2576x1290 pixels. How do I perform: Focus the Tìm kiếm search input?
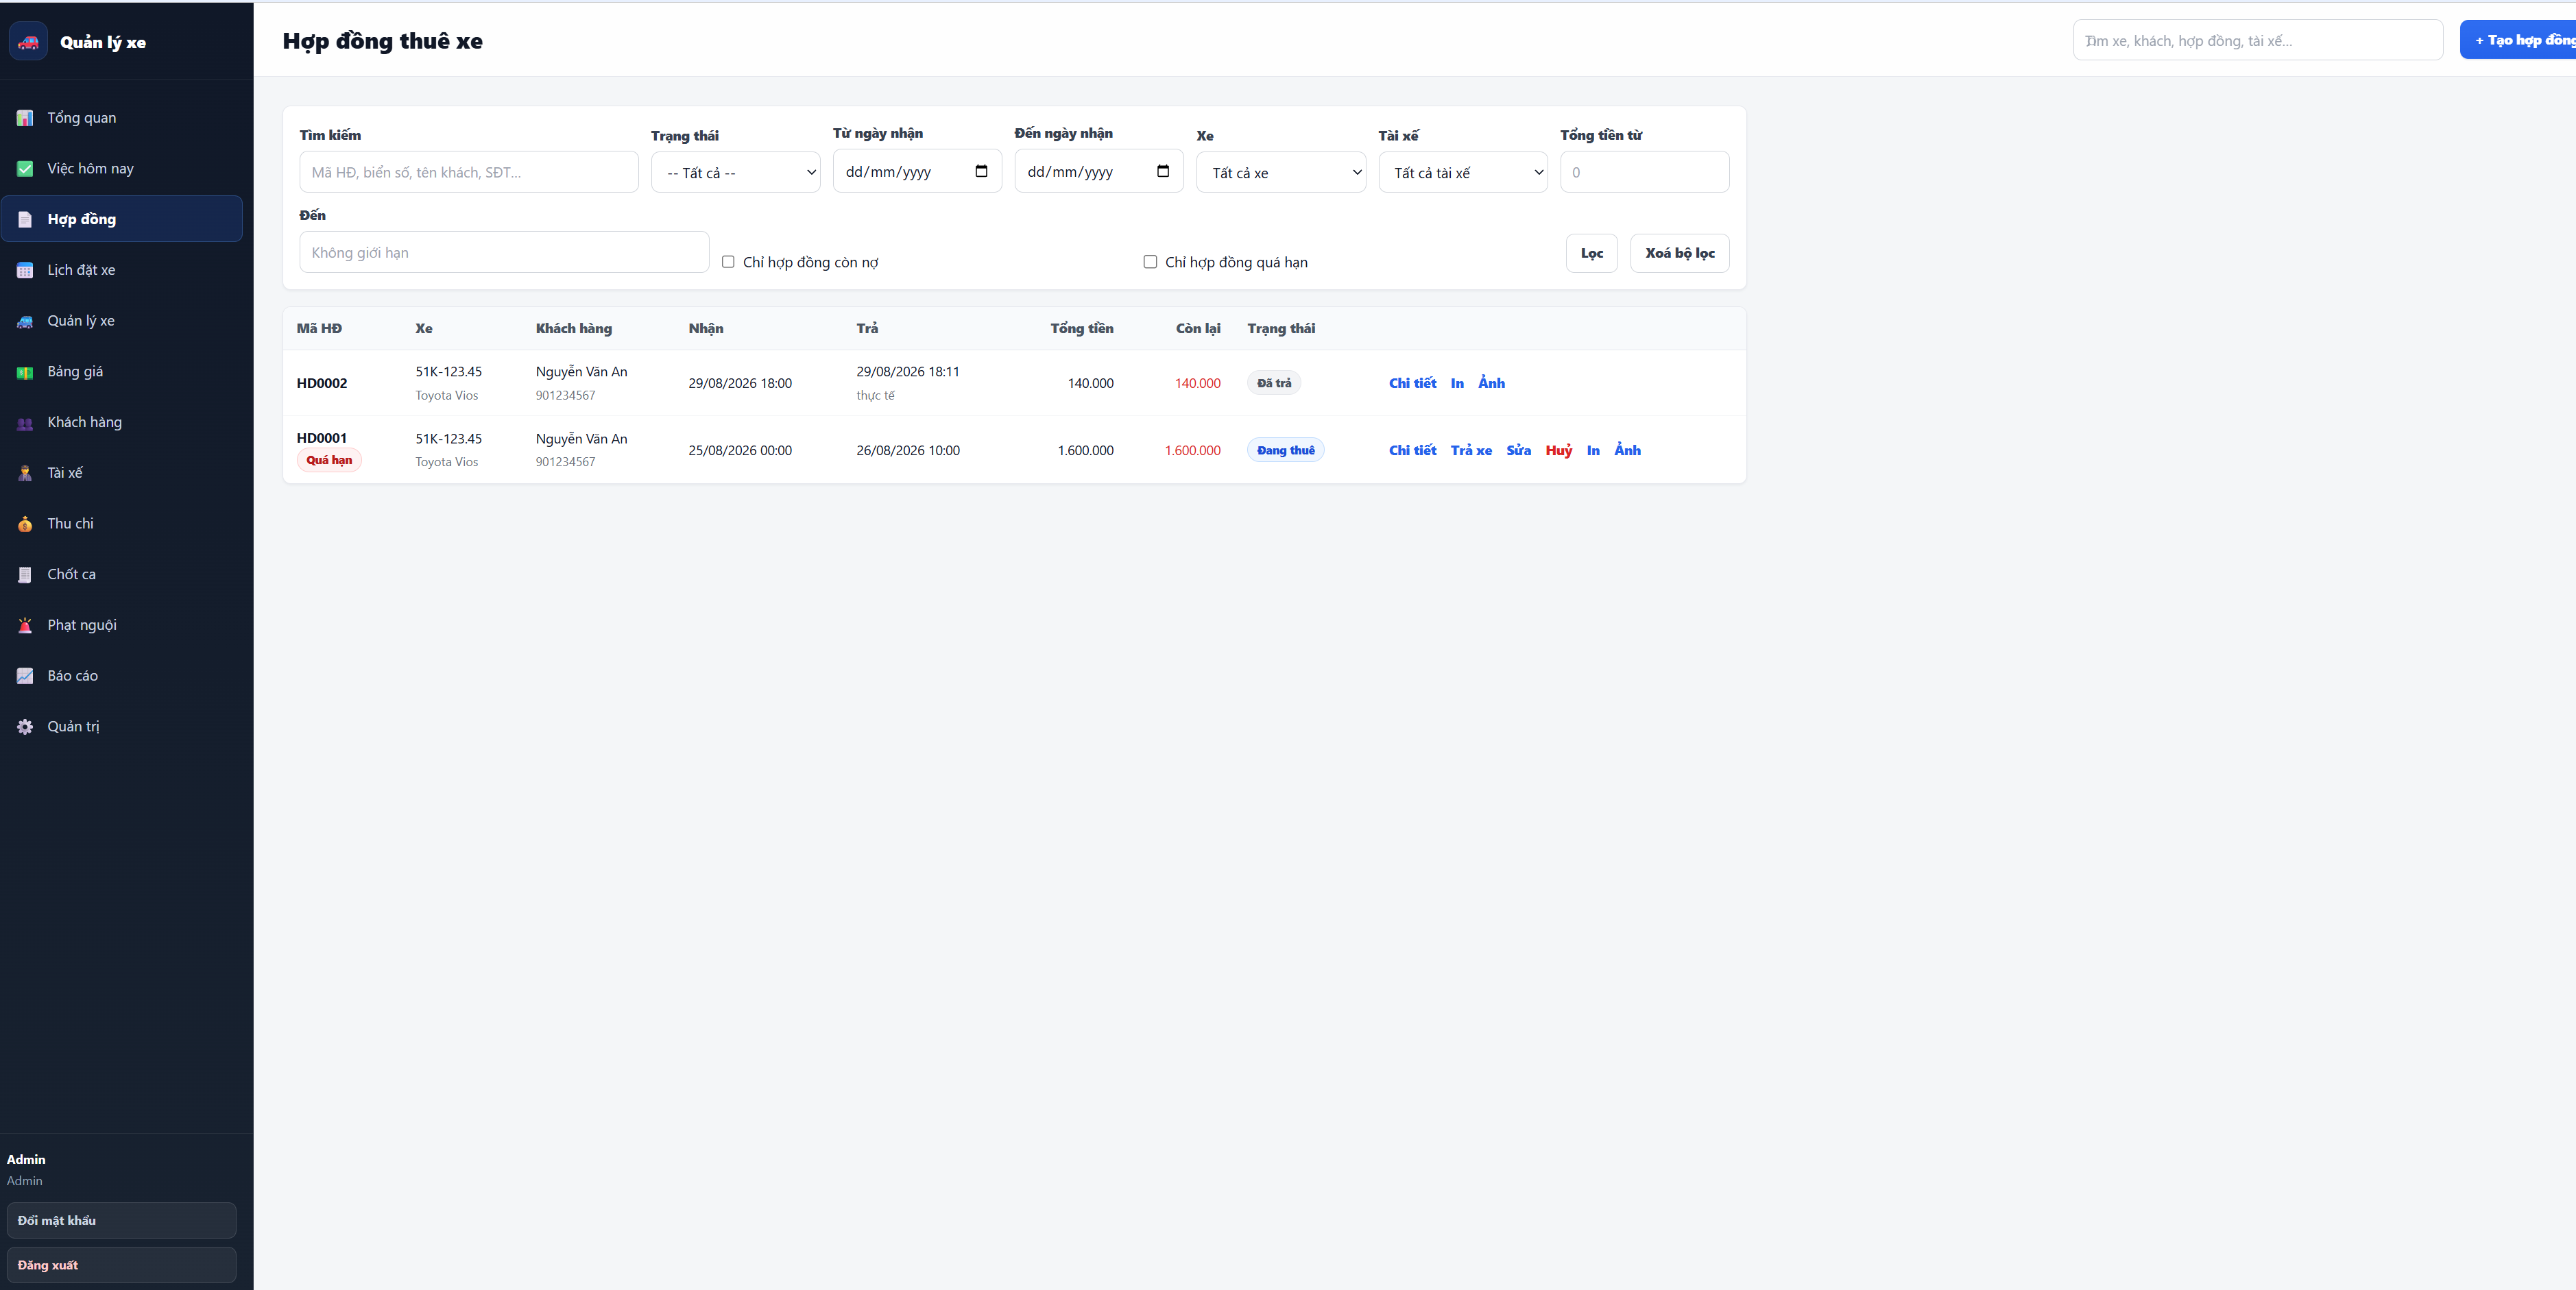tap(469, 172)
